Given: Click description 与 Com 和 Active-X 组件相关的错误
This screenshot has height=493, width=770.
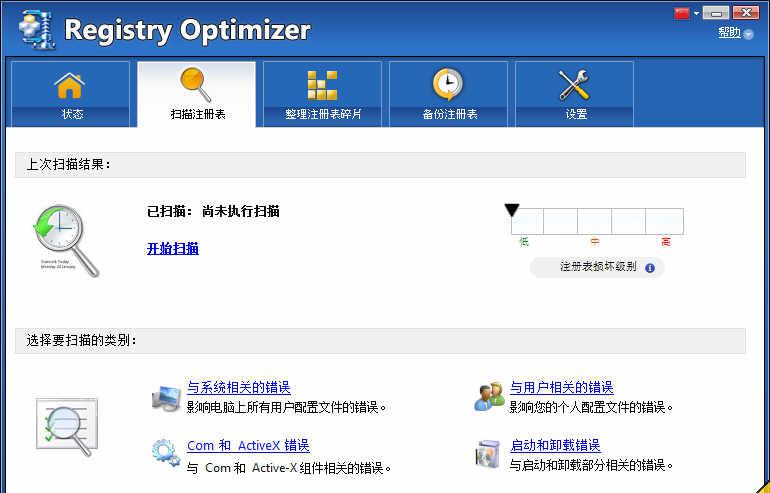Looking at the screenshot, I should (289, 468).
